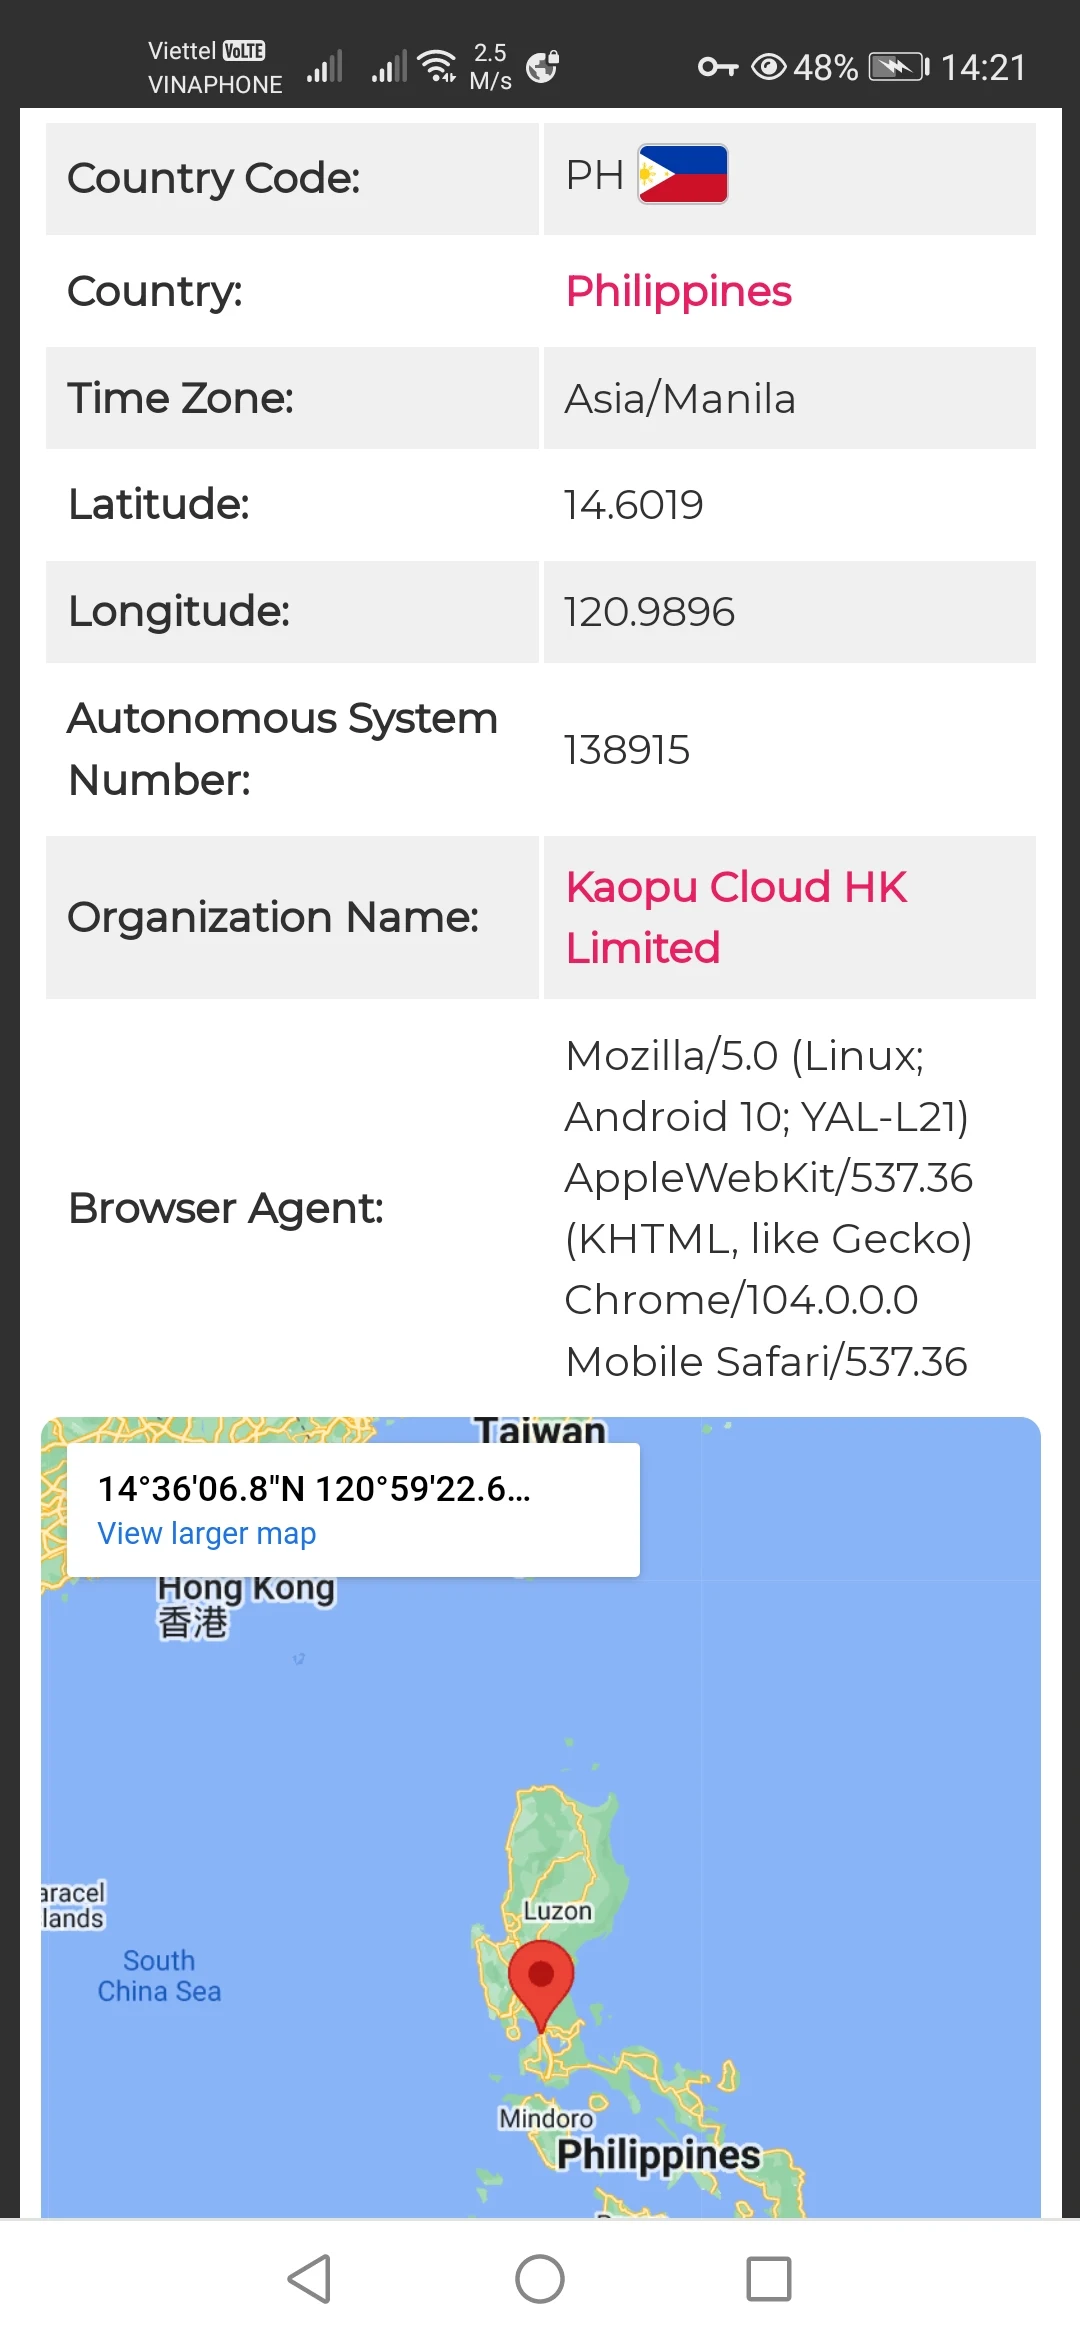
Task: Tap the recent apps square button
Action: click(769, 2279)
